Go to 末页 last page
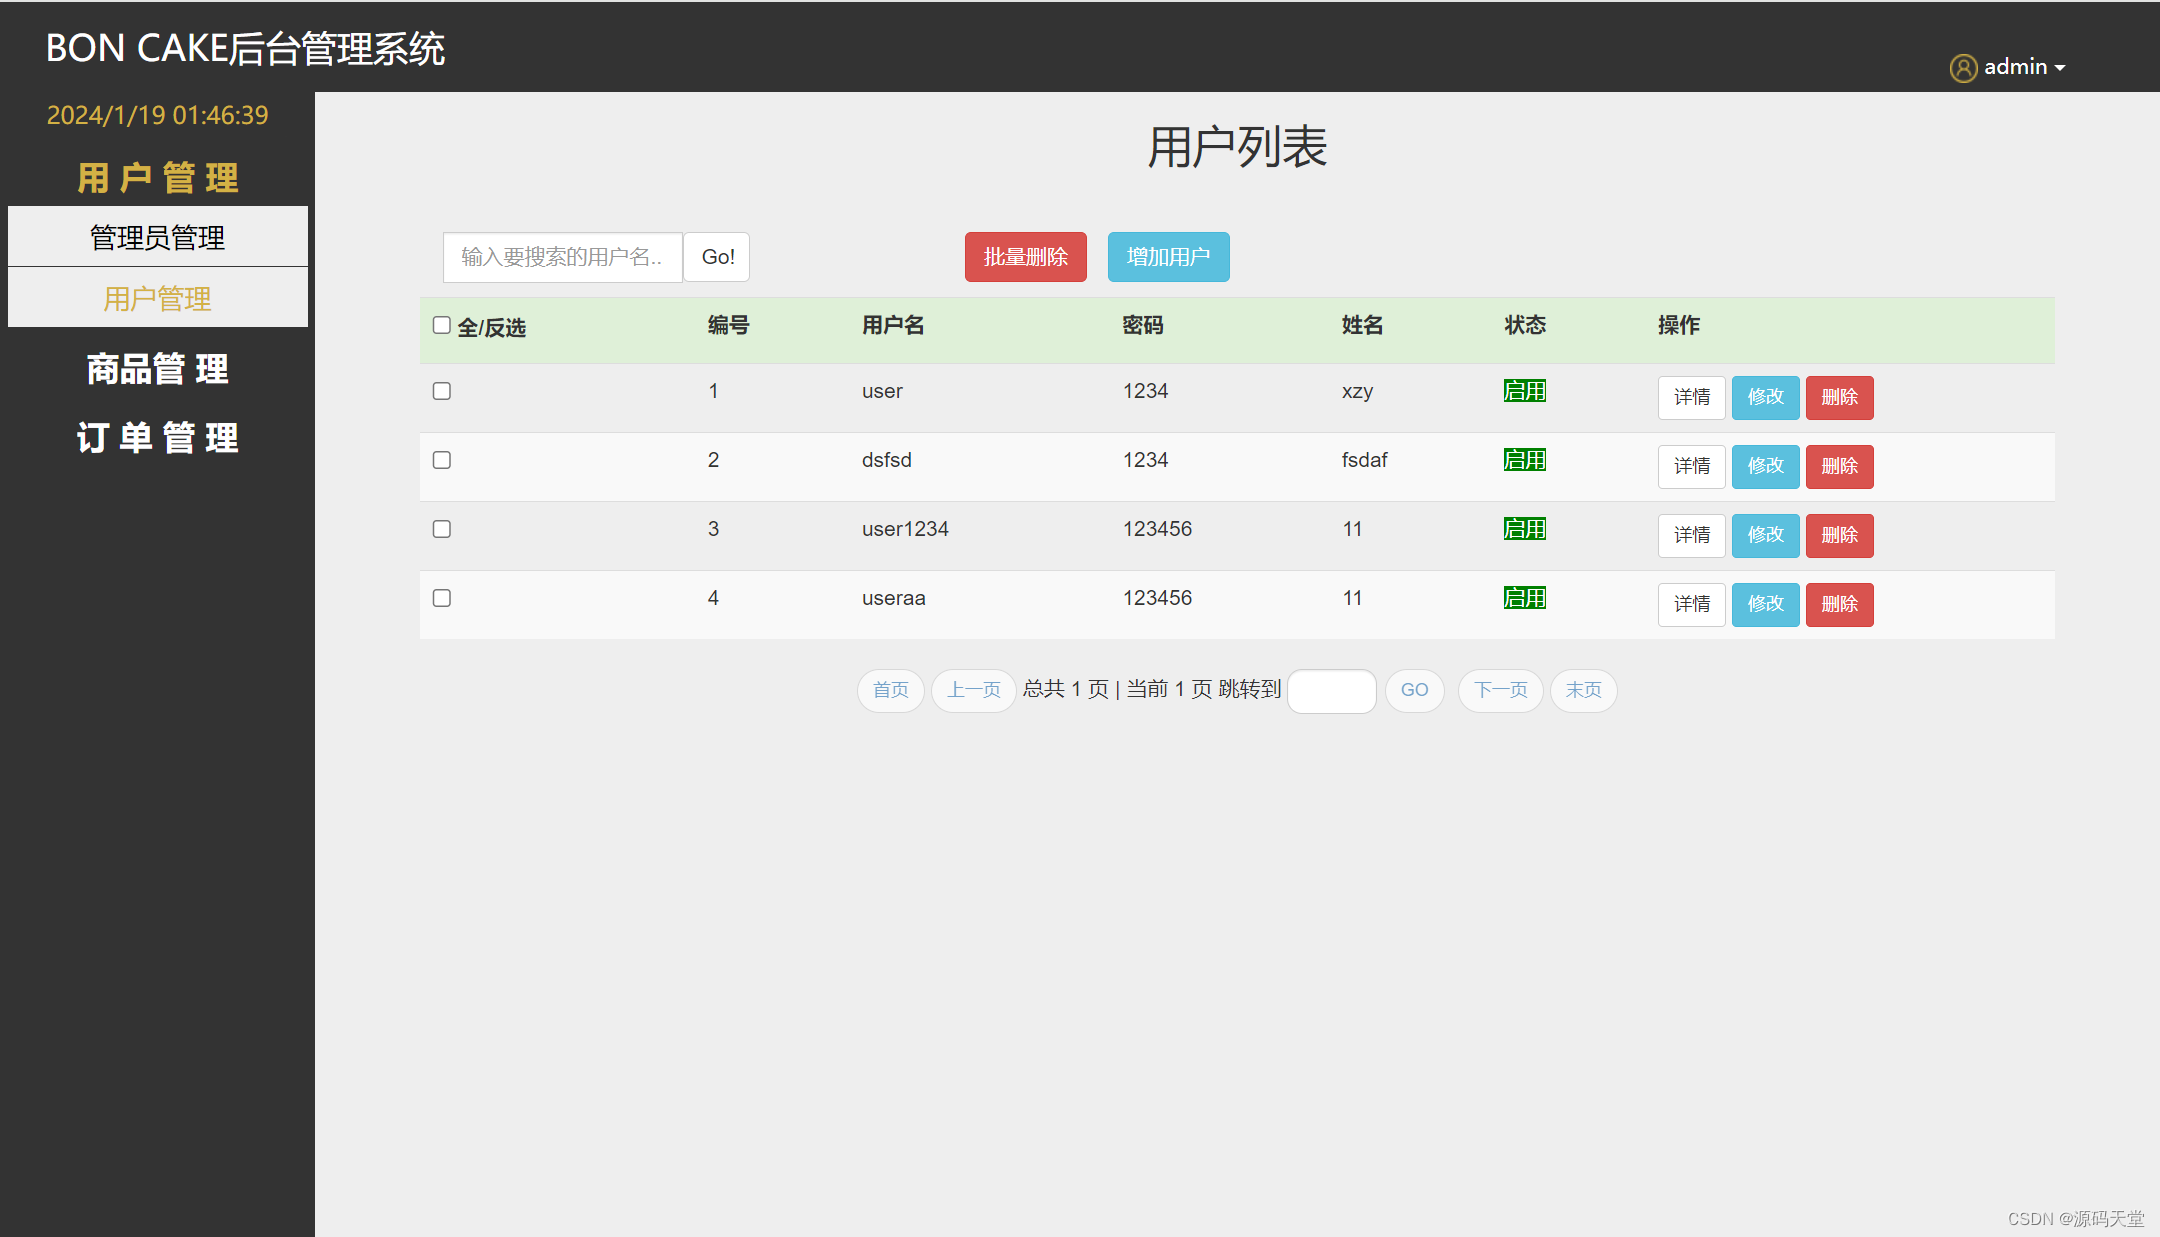Viewport: 2160px width, 1237px height. tap(1584, 690)
